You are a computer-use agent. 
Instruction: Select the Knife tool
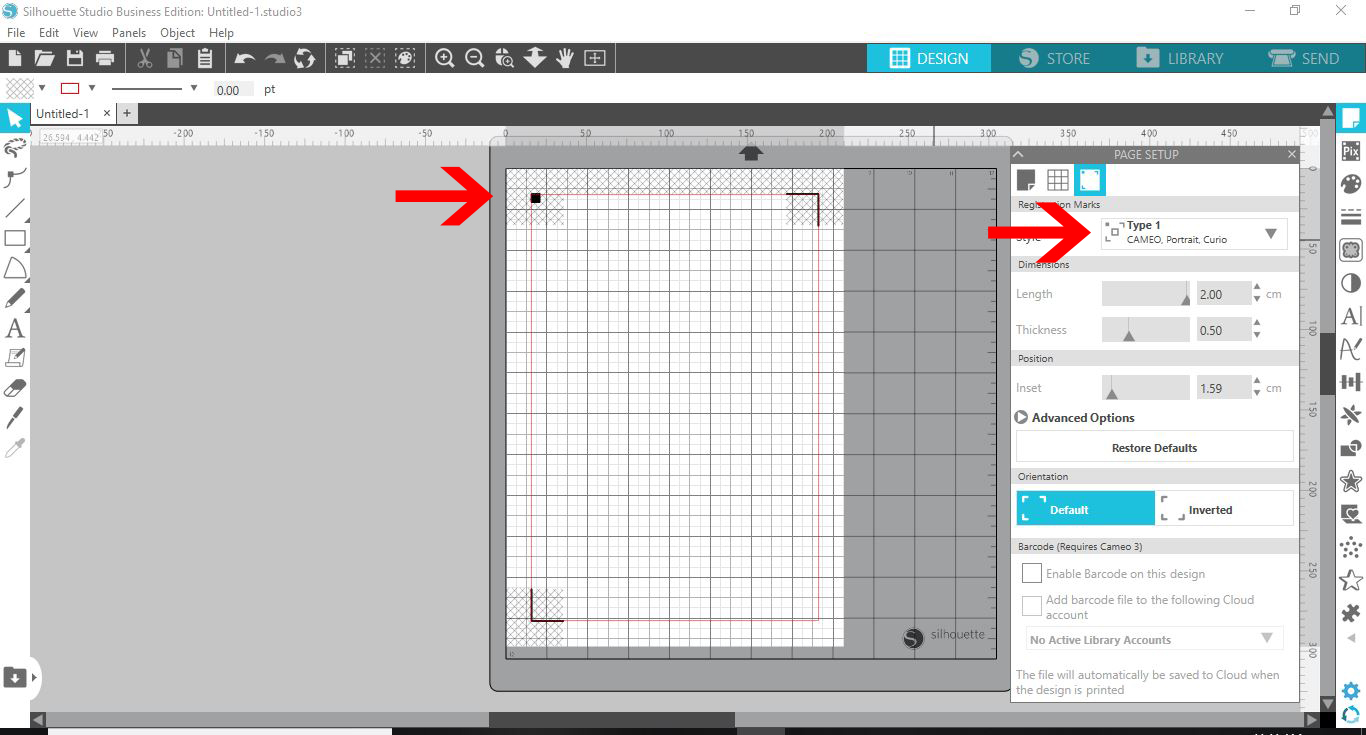(15, 417)
